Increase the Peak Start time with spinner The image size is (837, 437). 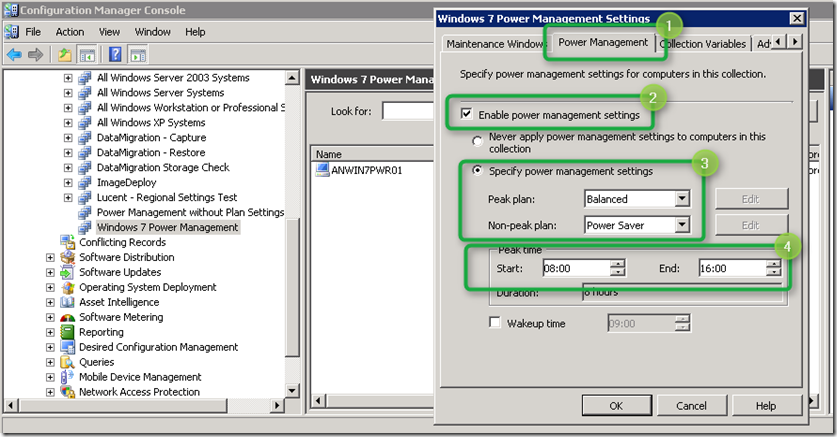click(x=618, y=264)
